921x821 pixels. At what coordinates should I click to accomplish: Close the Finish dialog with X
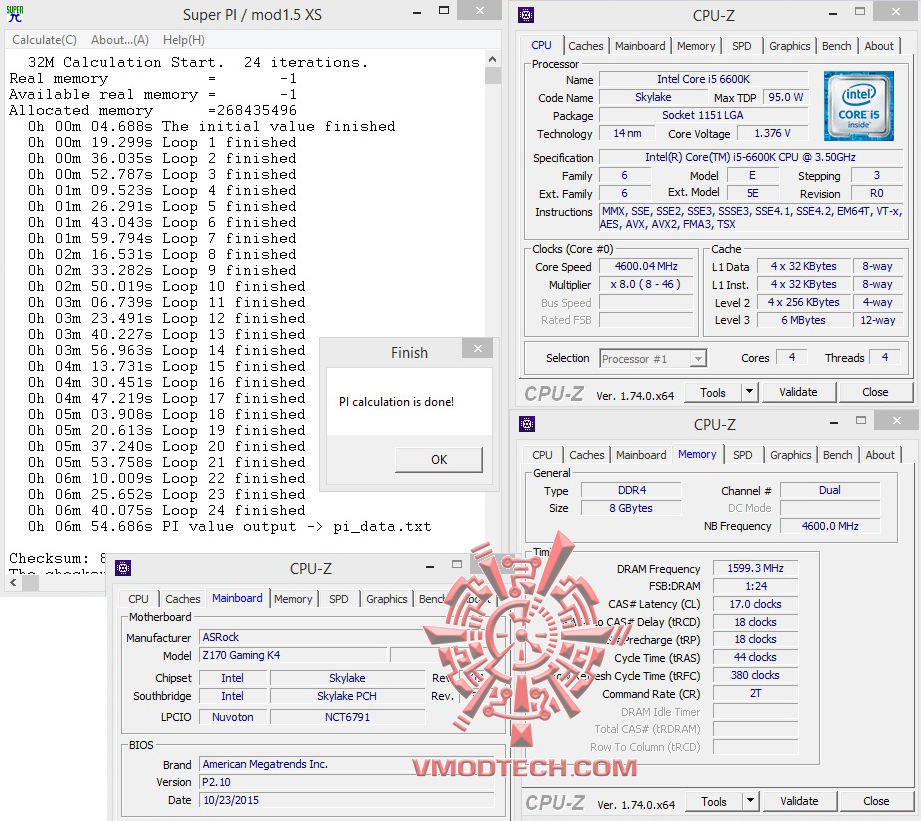click(478, 349)
